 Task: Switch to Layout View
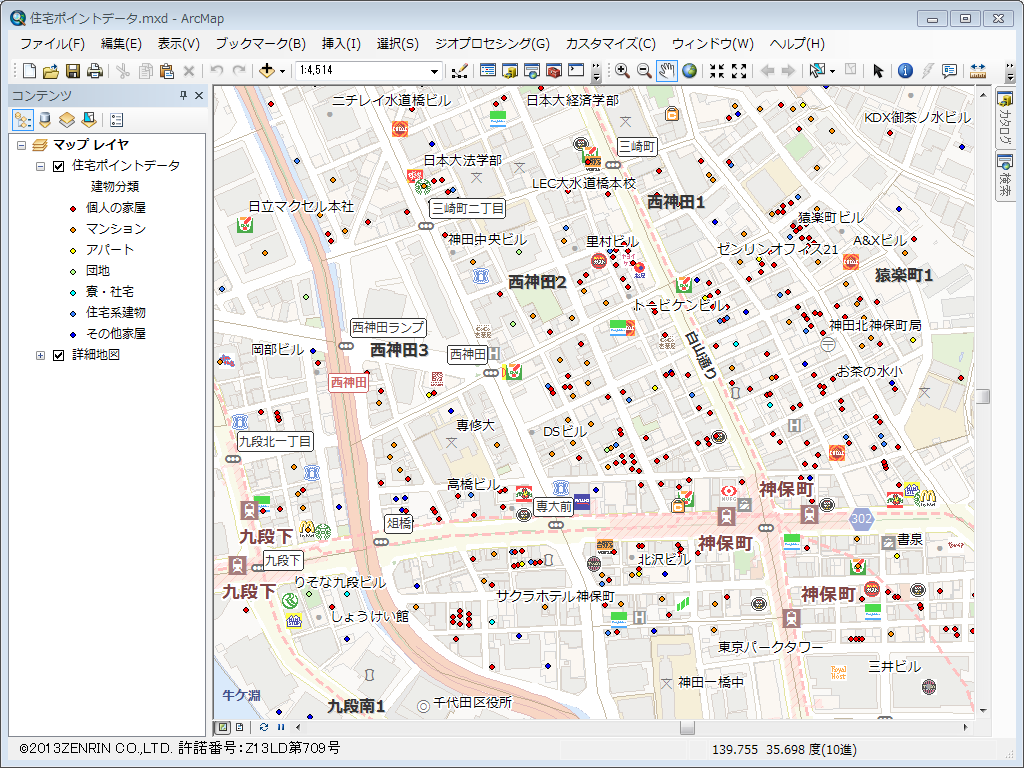click(x=240, y=727)
